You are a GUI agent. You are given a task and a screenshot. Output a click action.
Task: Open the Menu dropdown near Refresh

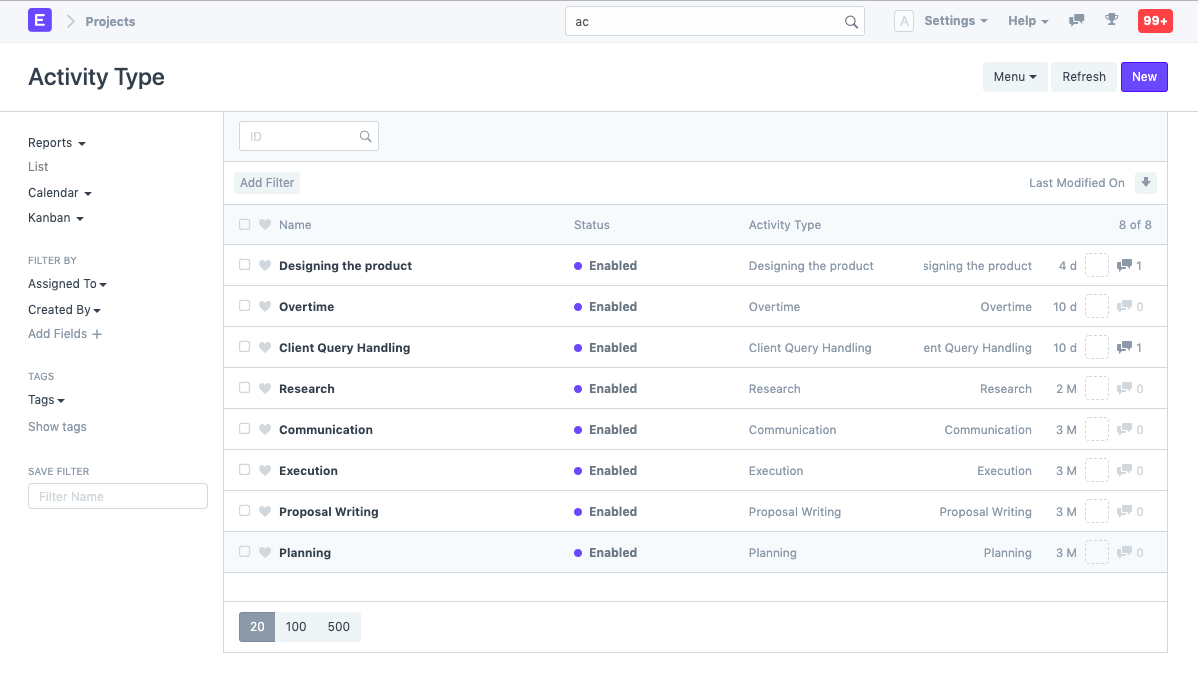1014,76
